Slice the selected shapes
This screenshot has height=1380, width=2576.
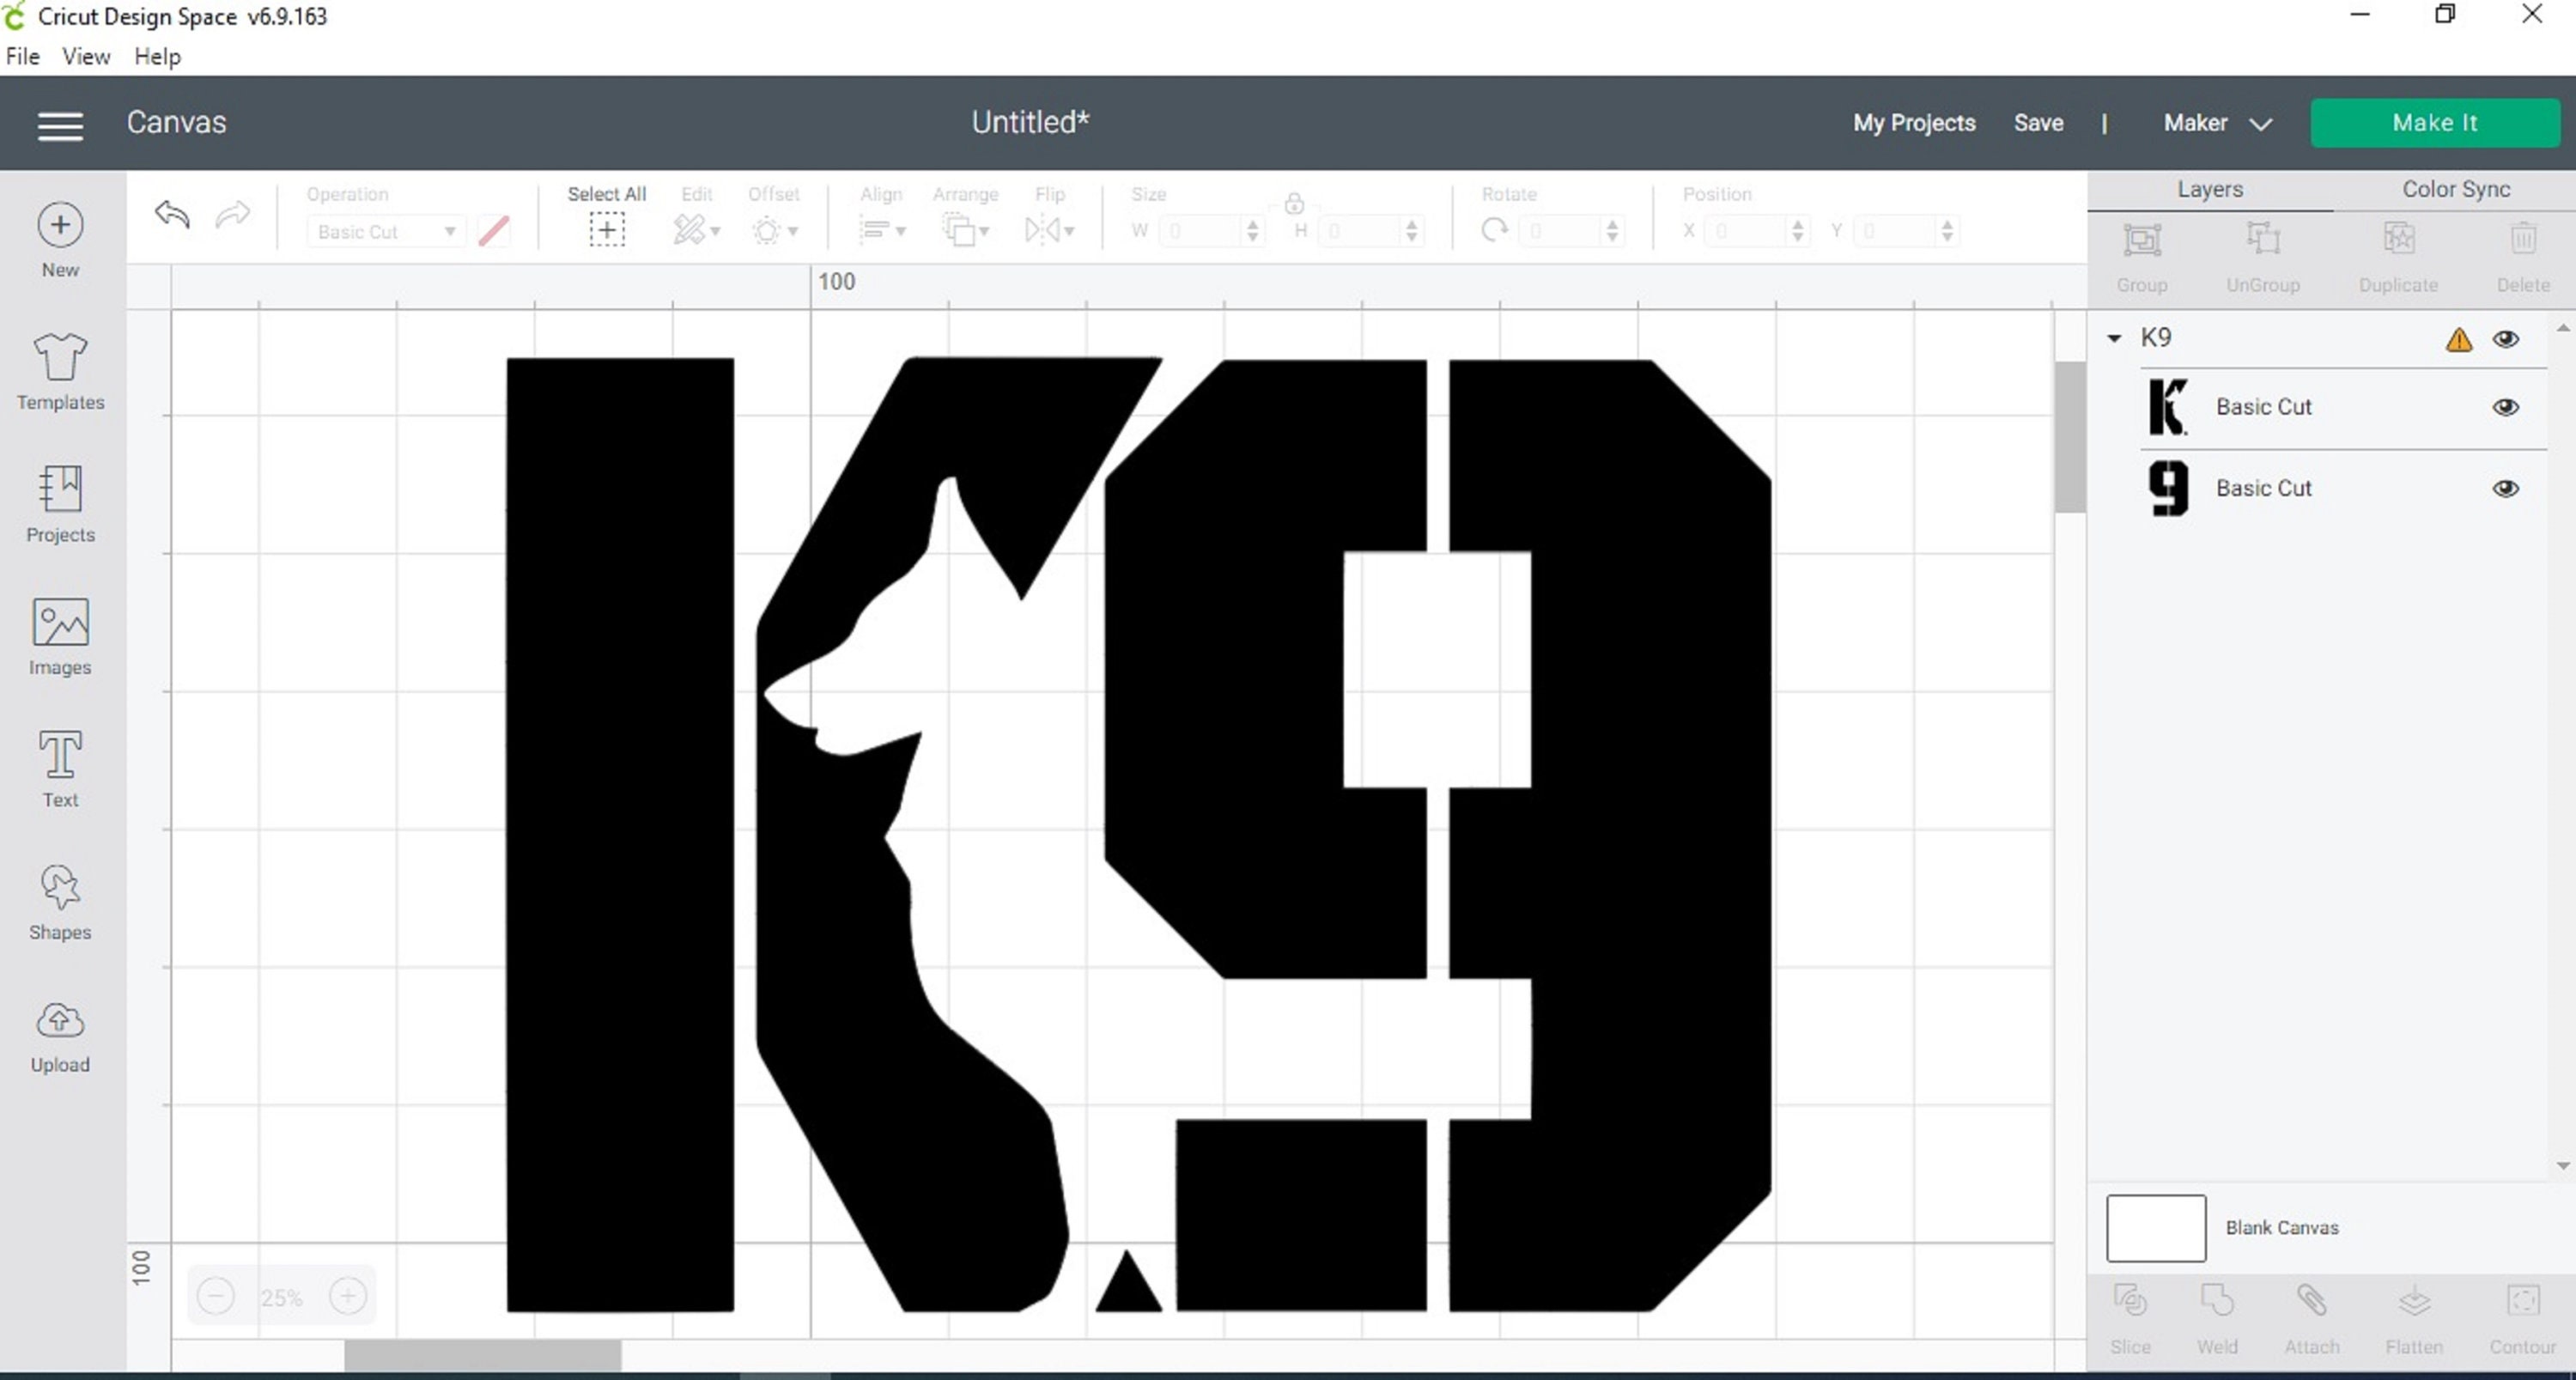2130,1315
